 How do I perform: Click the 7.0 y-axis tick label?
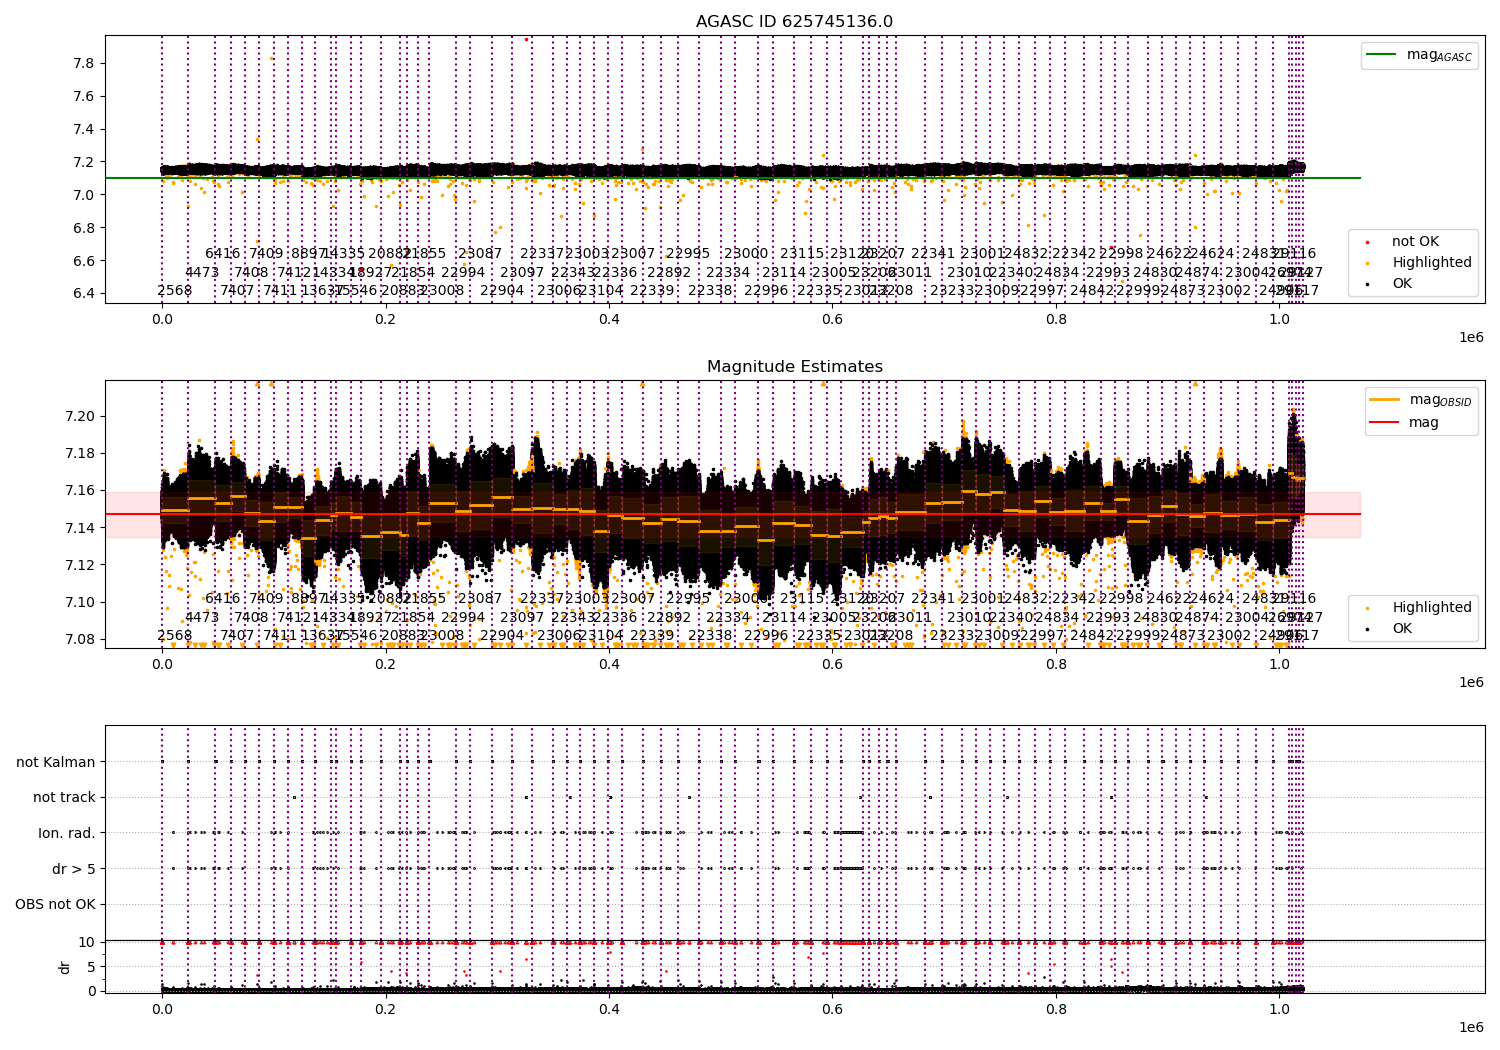coord(84,195)
